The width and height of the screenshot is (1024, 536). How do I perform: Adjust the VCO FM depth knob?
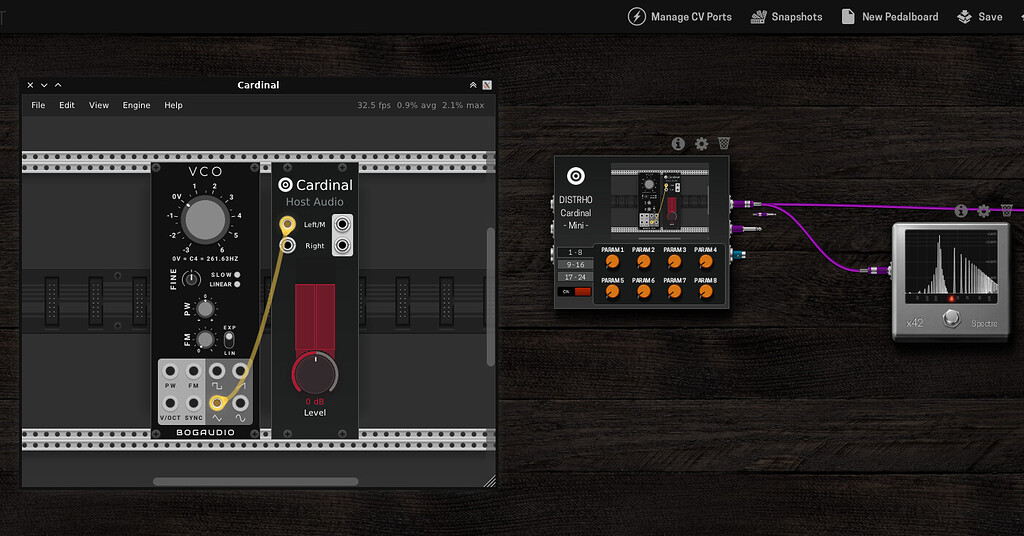pos(205,339)
